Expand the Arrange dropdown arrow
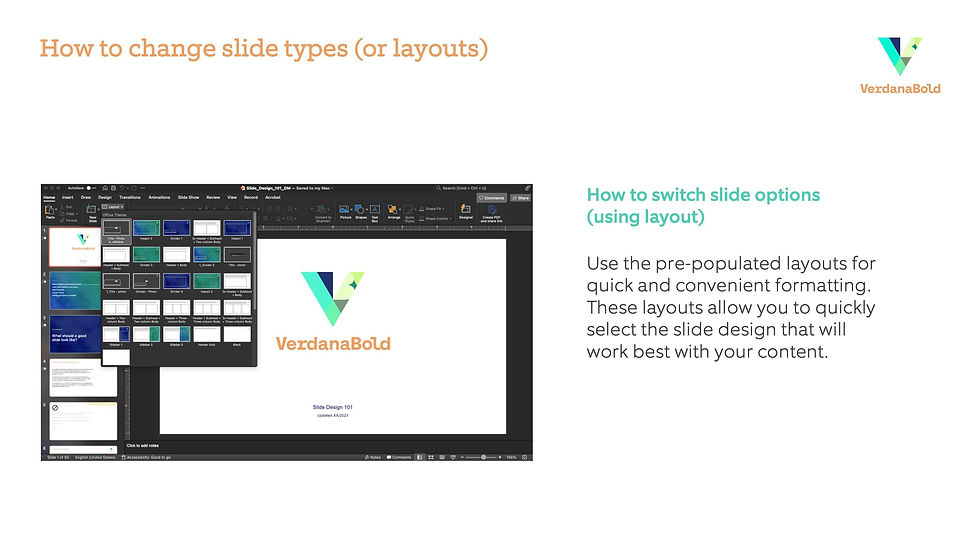The width and height of the screenshot is (980, 551). [400, 209]
